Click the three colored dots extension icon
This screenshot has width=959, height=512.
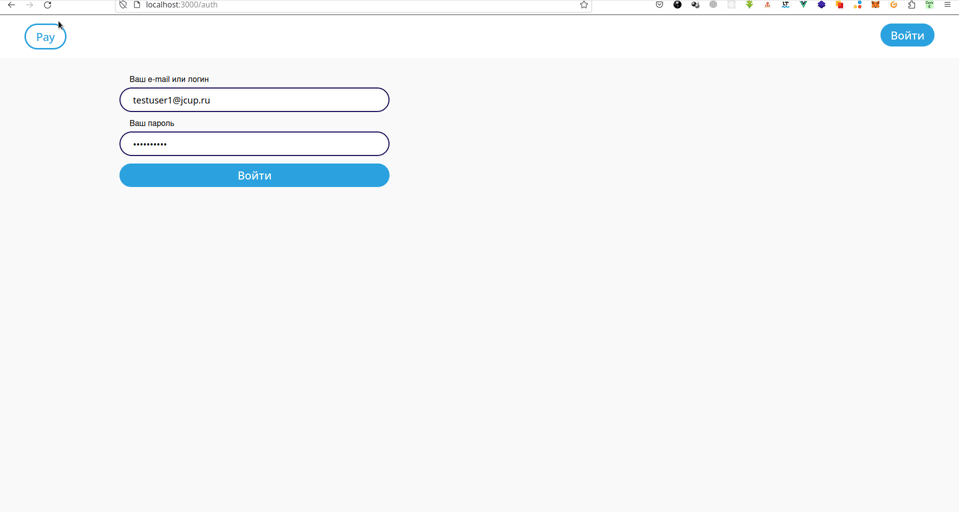(857, 5)
